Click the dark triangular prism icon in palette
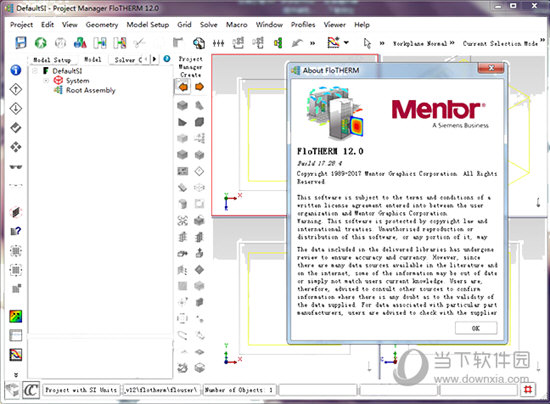 click(182, 122)
